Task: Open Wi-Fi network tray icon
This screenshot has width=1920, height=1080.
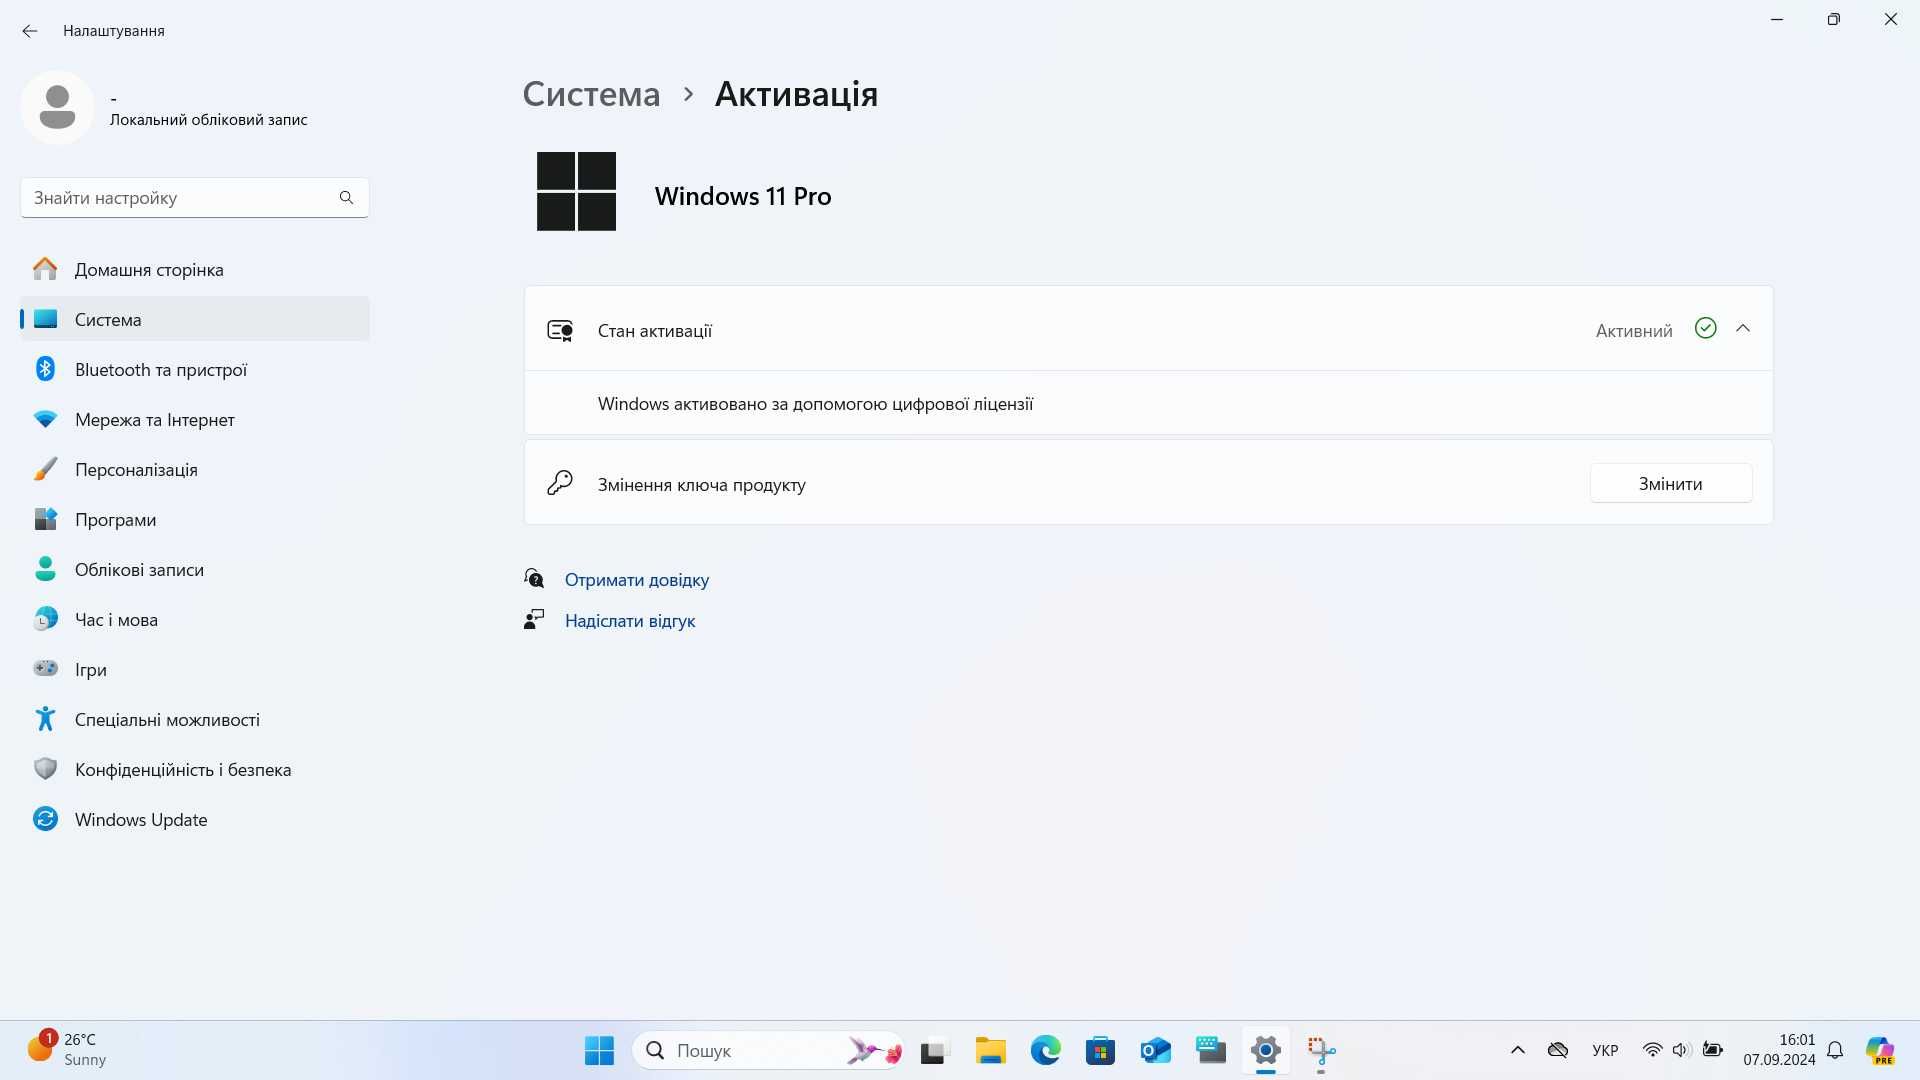Action: coord(1652,1050)
